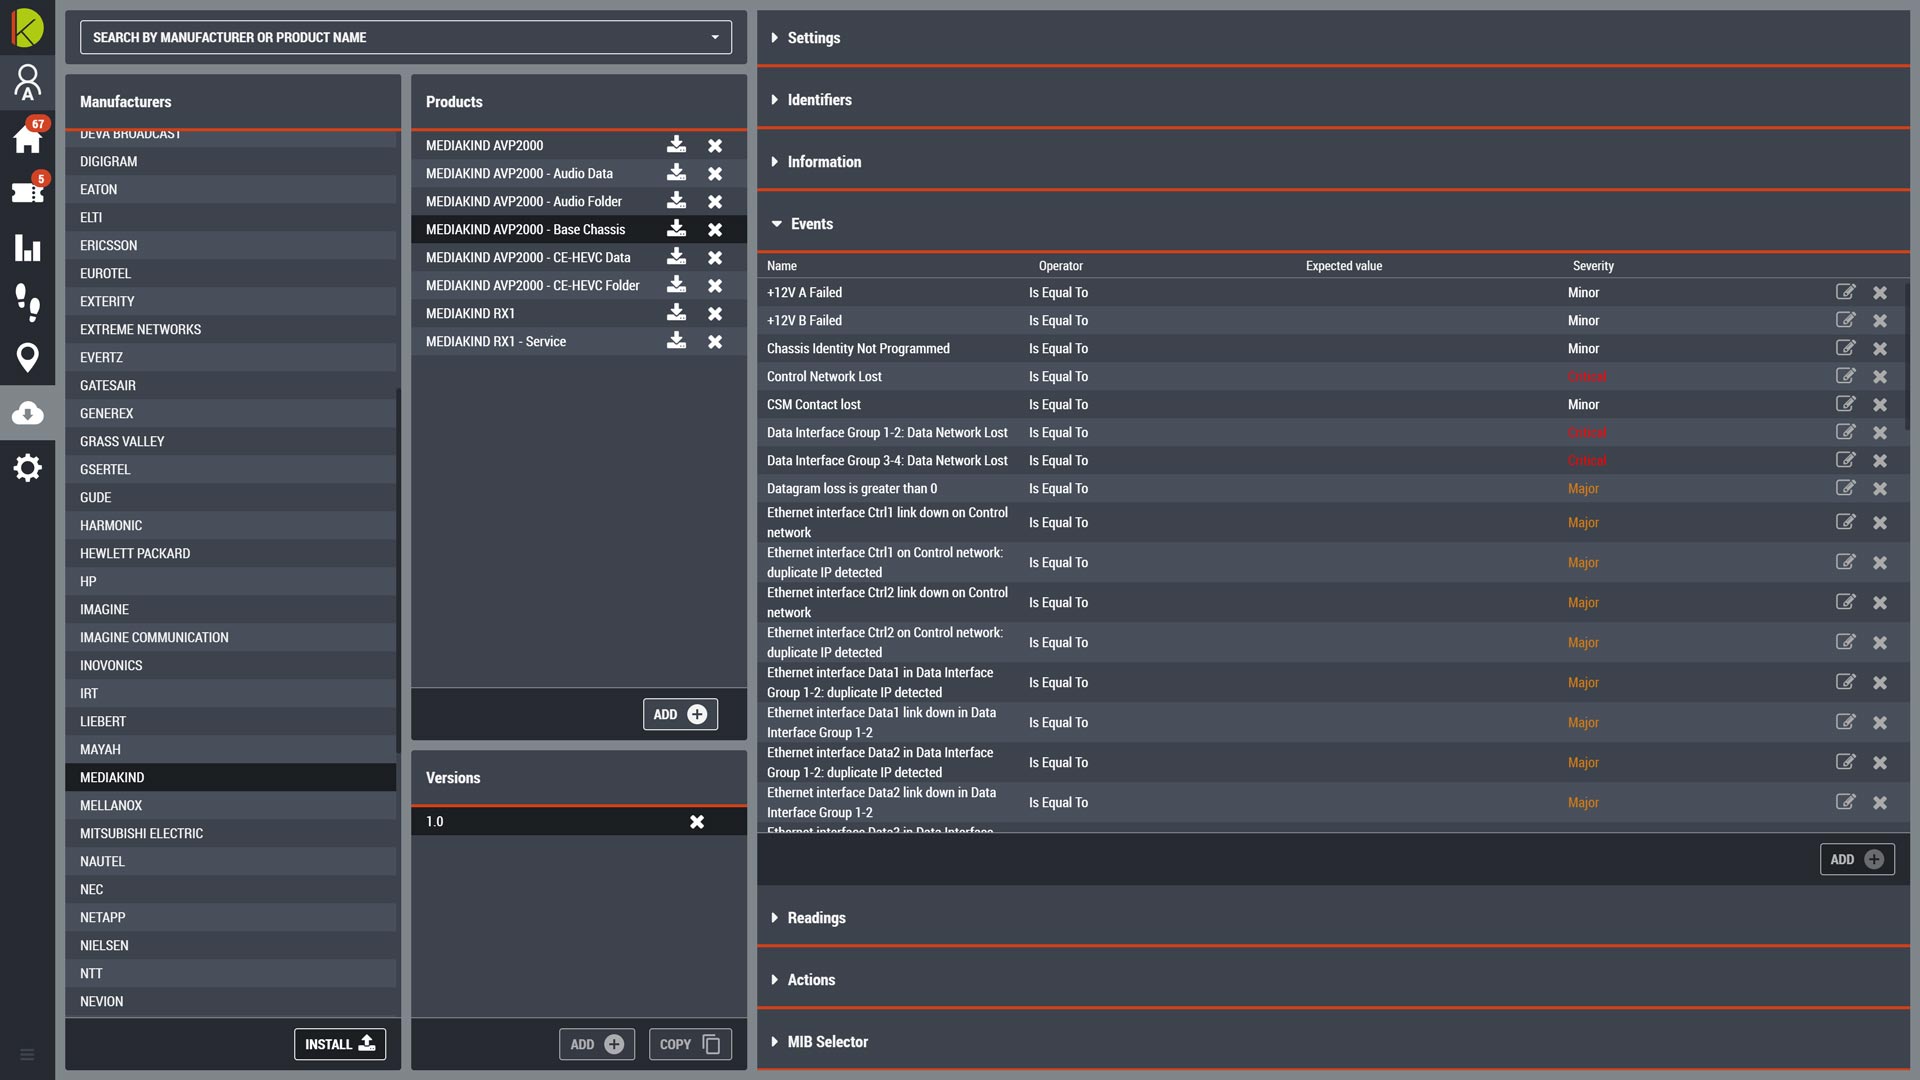Open the cloud download sidebar icon
This screenshot has width=1920, height=1080.
coord(27,412)
